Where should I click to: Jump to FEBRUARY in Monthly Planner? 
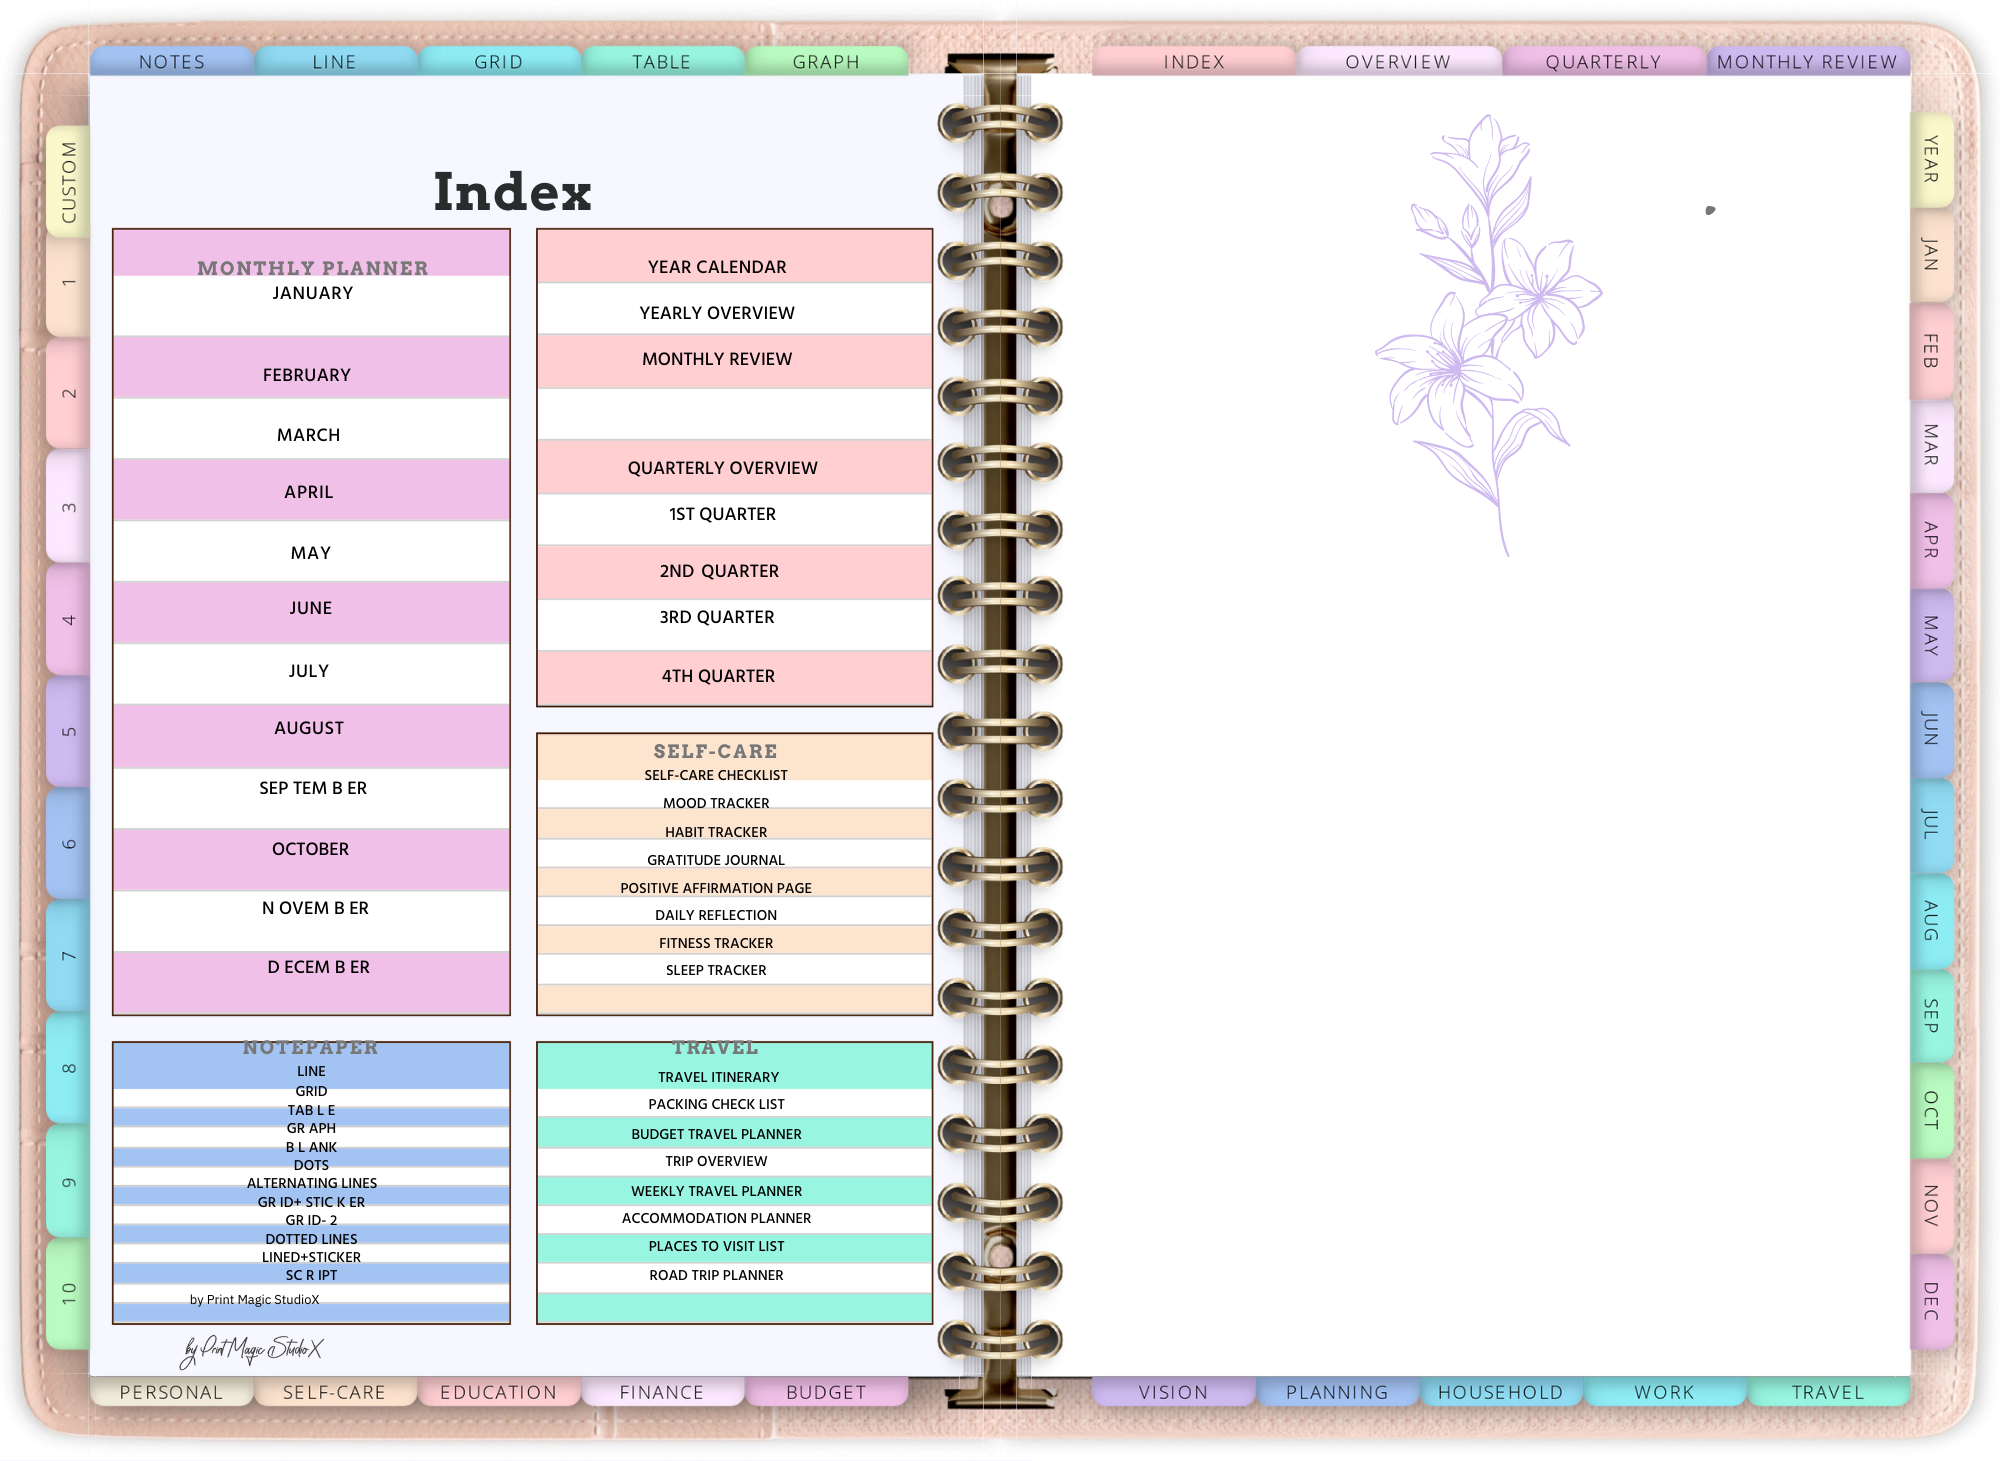coord(307,375)
